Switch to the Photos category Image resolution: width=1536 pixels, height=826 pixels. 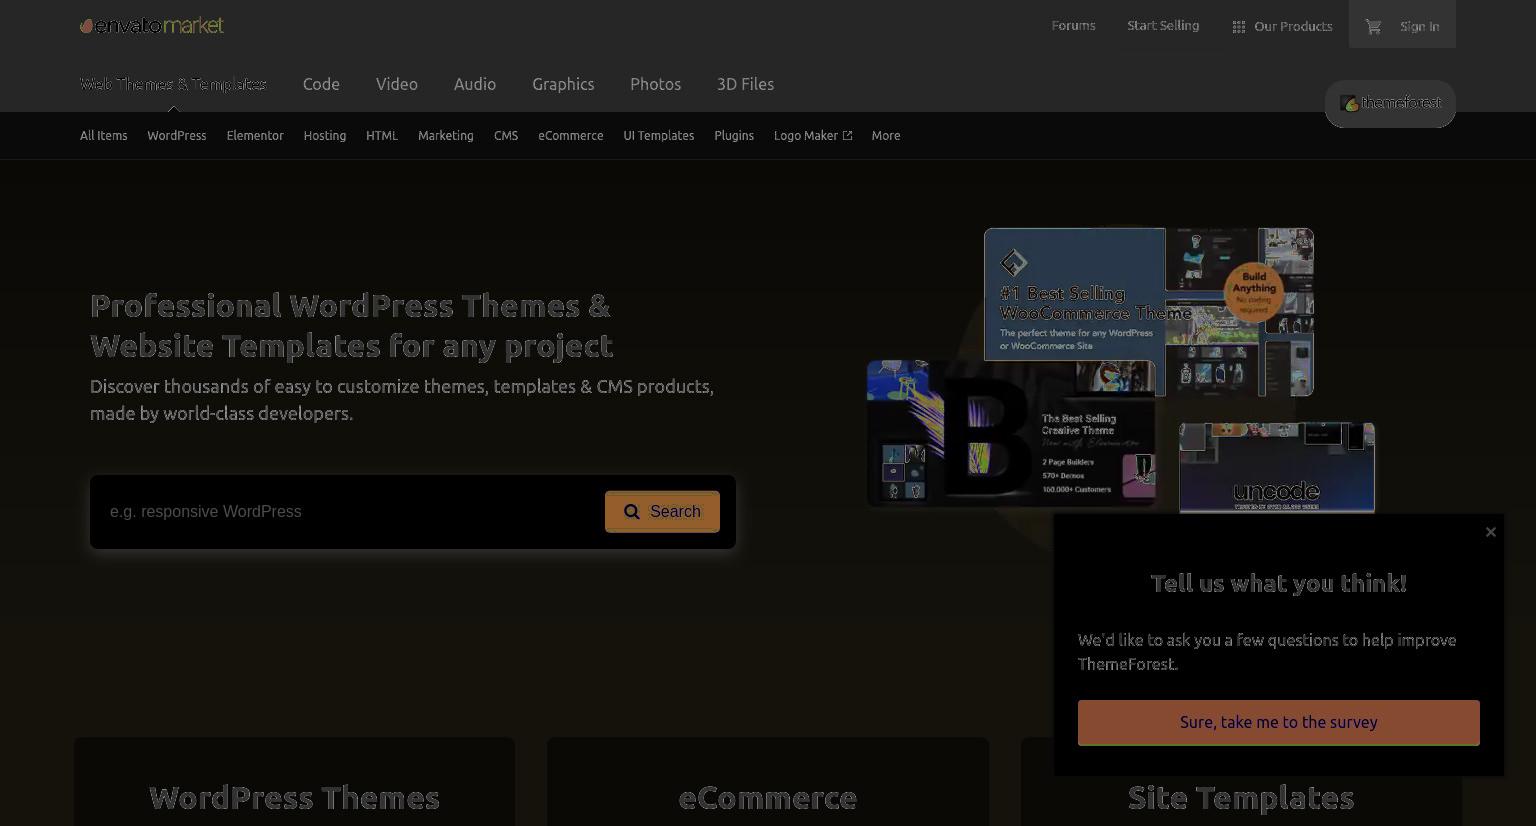click(656, 84)
